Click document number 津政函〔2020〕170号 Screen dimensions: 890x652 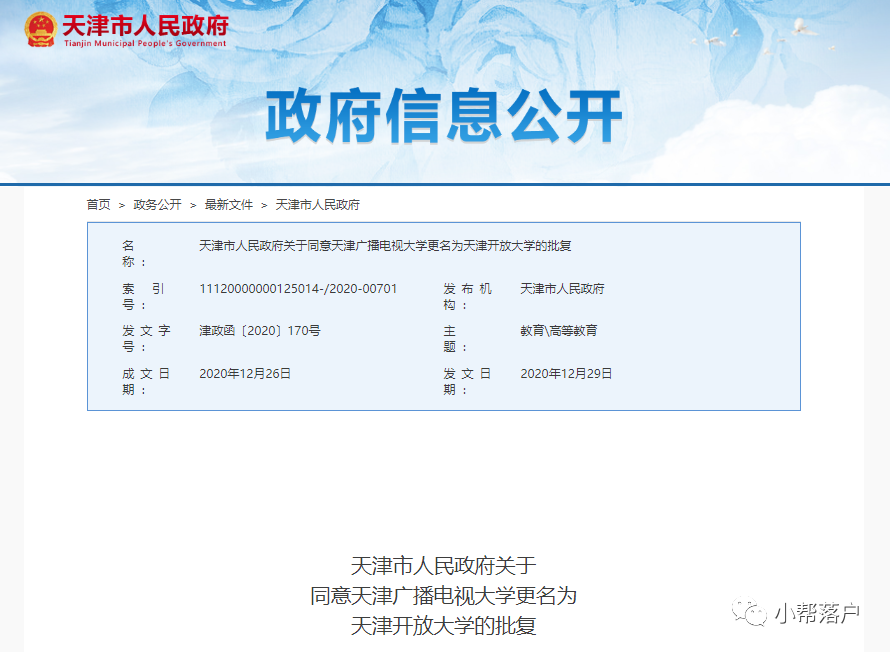coord(259,331)
